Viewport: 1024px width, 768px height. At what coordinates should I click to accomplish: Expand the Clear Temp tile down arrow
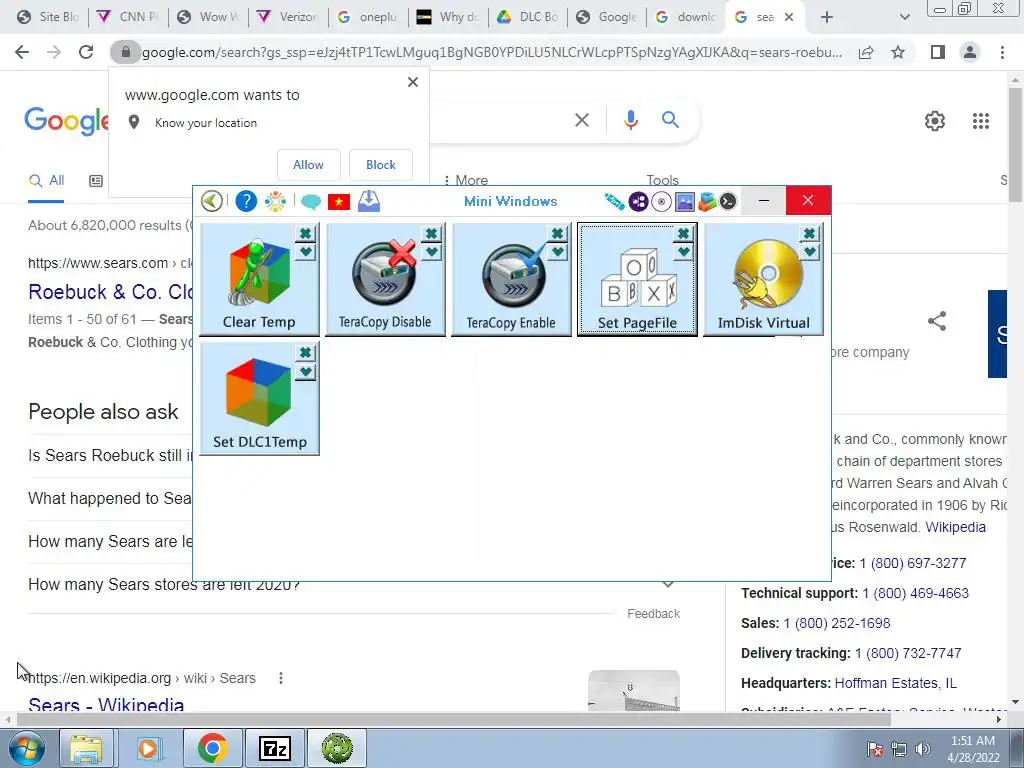pos(305,251)
